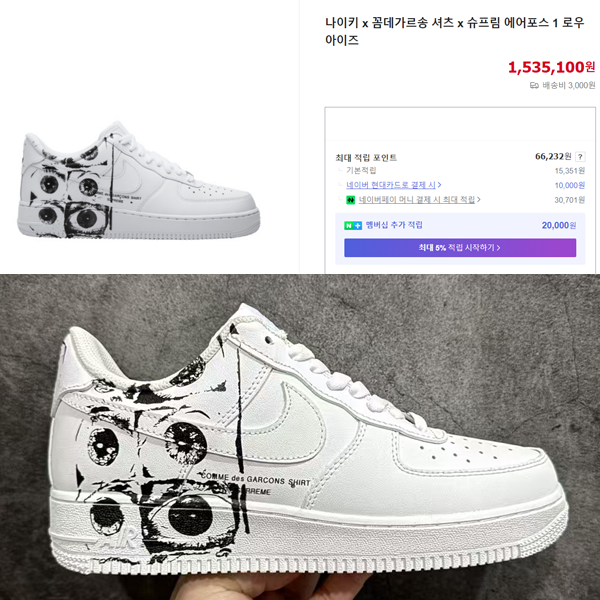Click the 기본적립 row label
600x600 pixels.
coord(361,170)
